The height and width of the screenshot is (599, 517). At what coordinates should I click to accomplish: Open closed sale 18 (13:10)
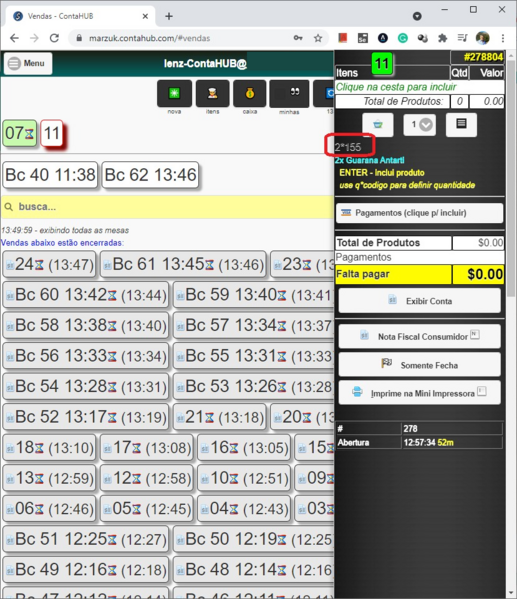[x=49, y=448]
